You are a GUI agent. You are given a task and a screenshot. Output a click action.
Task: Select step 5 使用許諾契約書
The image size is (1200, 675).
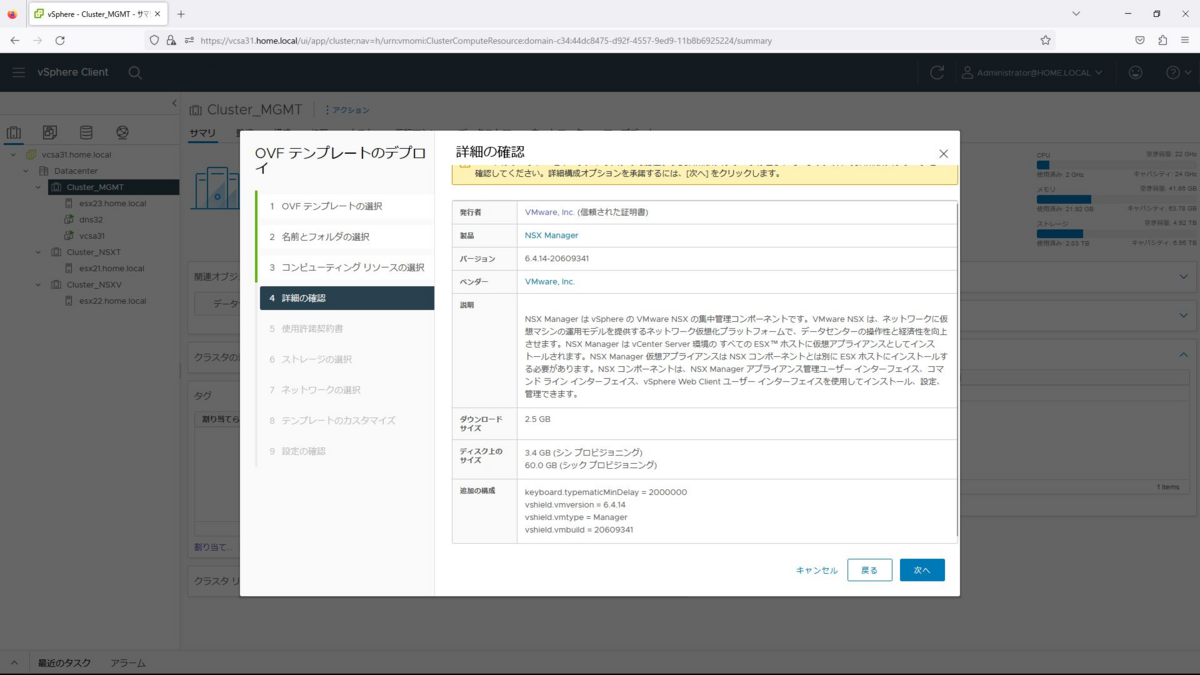tap(346, 328)
